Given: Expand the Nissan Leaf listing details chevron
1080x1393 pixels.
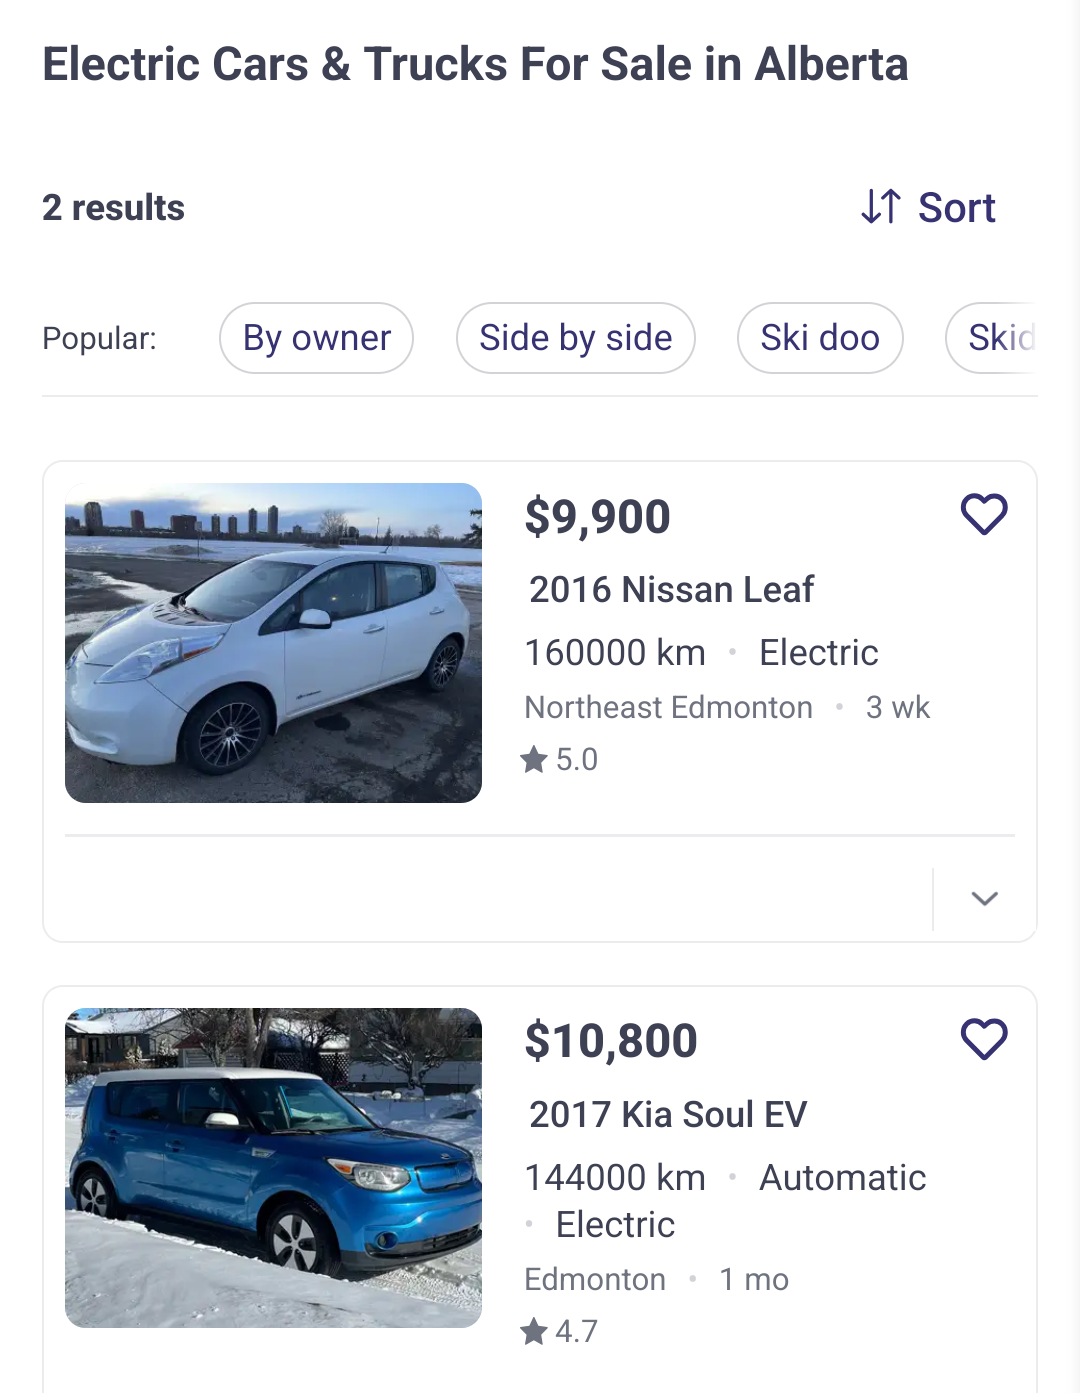Looking at the screenshot, I should click(x=985, y=898).
